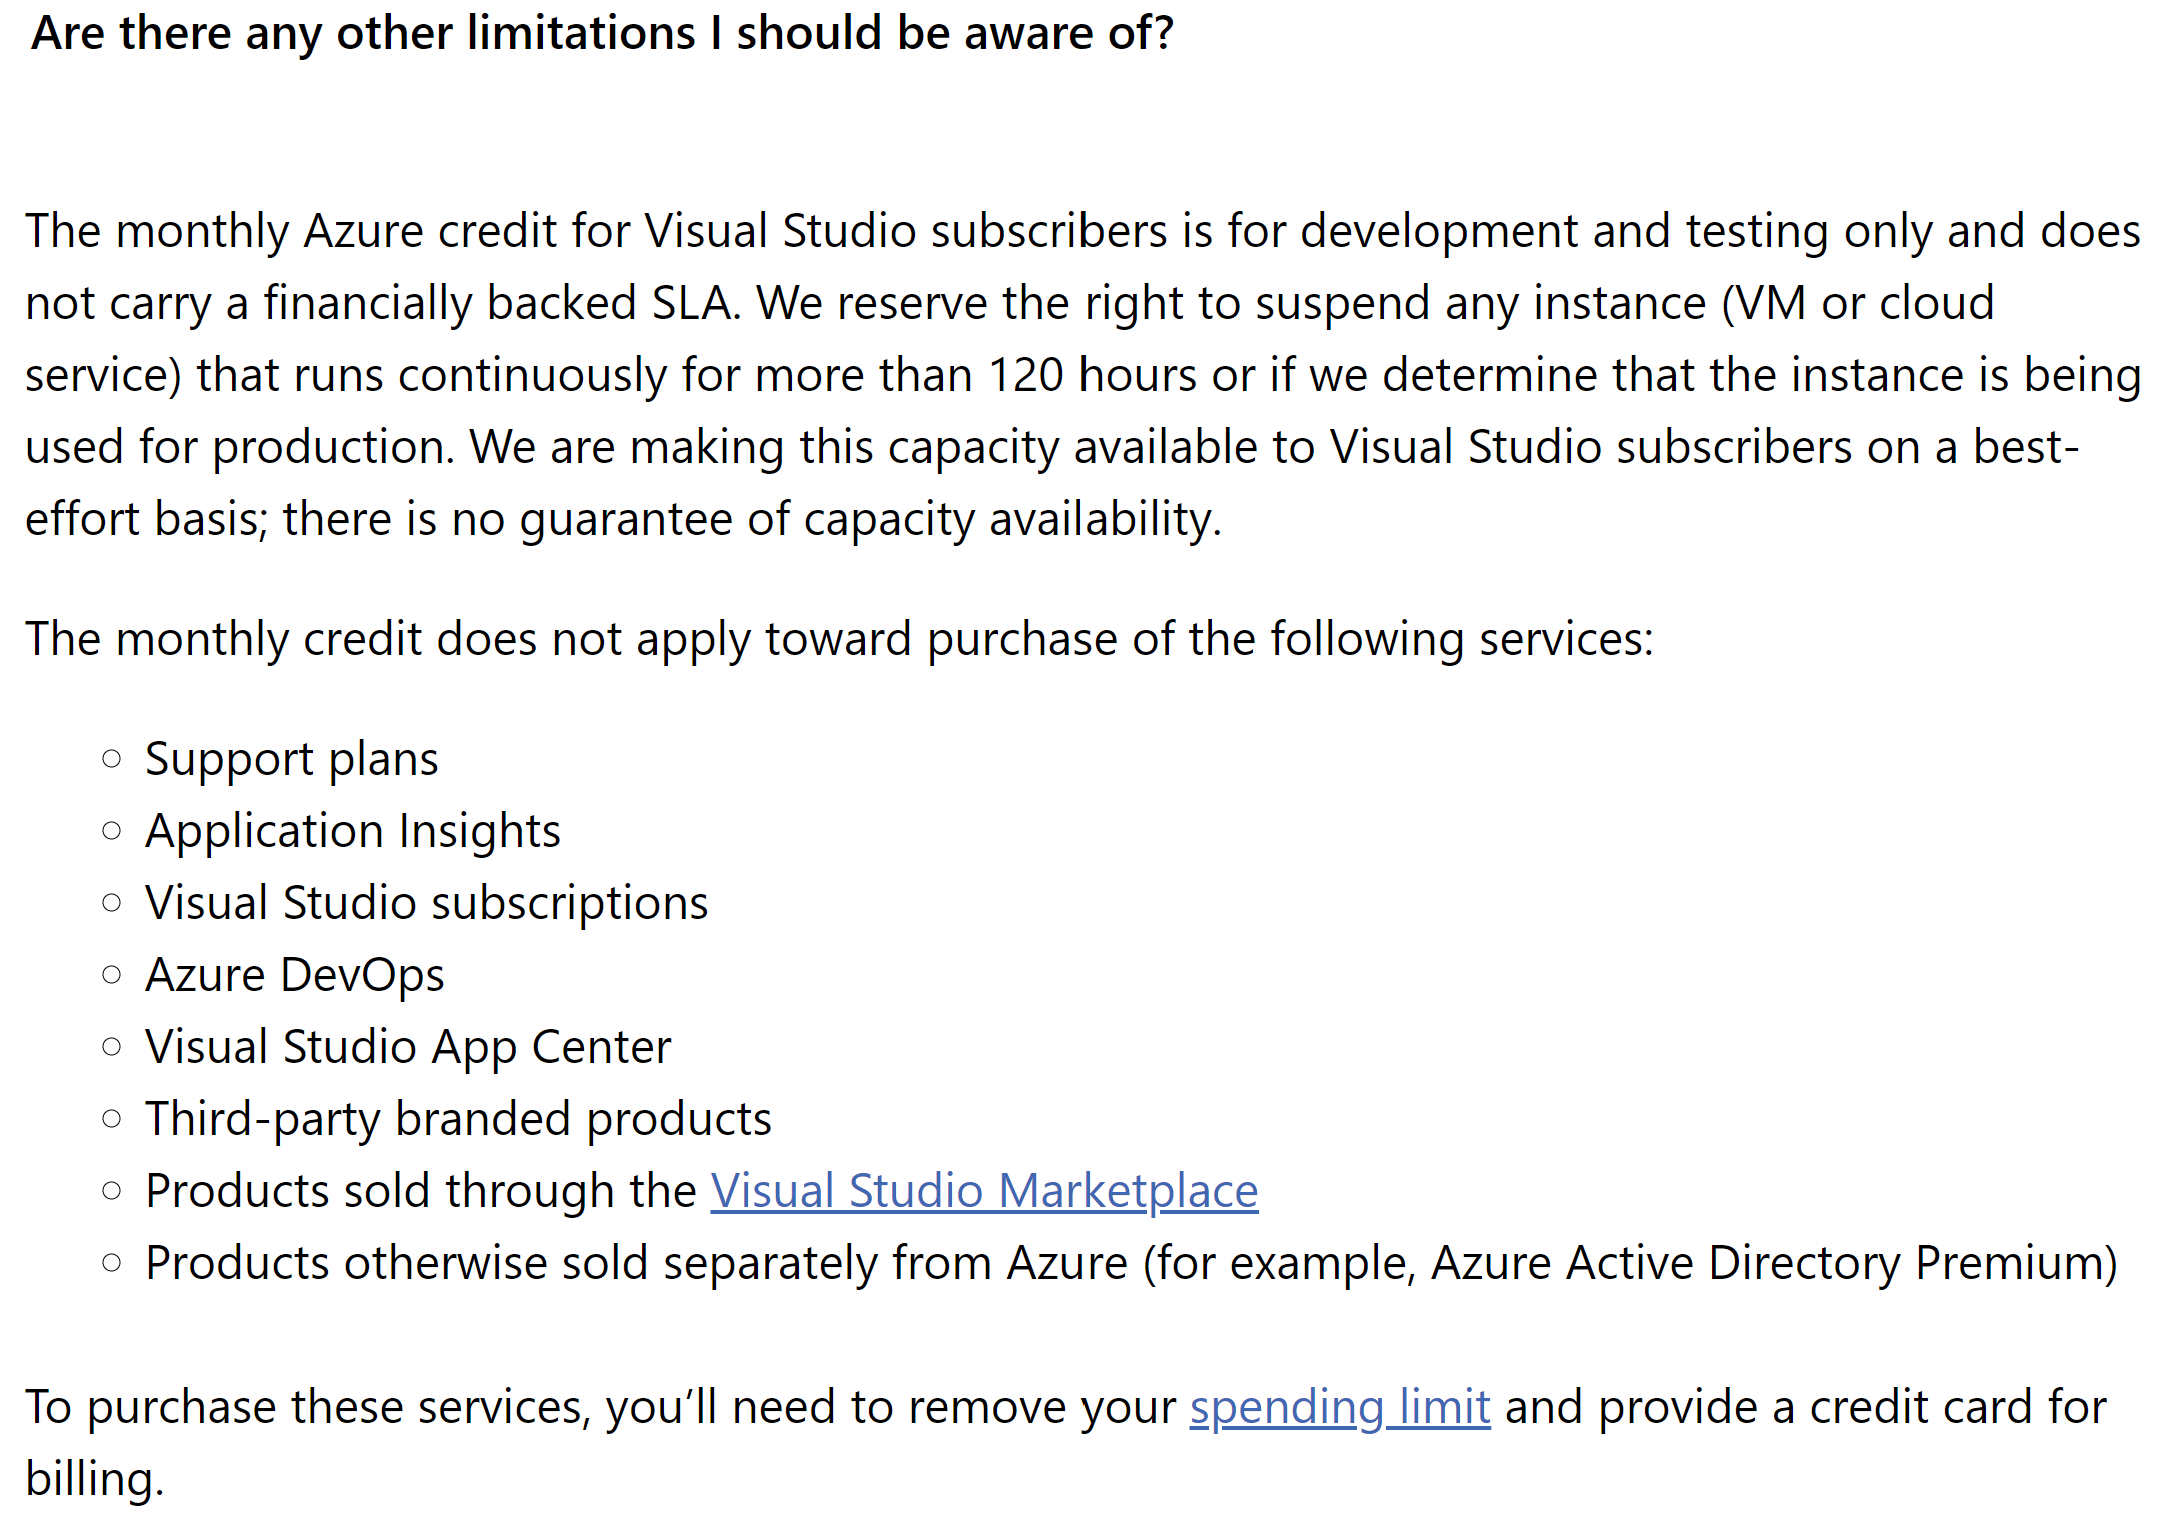This screenshot has width=2160, height=1521.
Task: Click the bullet beside Products otherwise sold separately
Action: click(112, 1263)
